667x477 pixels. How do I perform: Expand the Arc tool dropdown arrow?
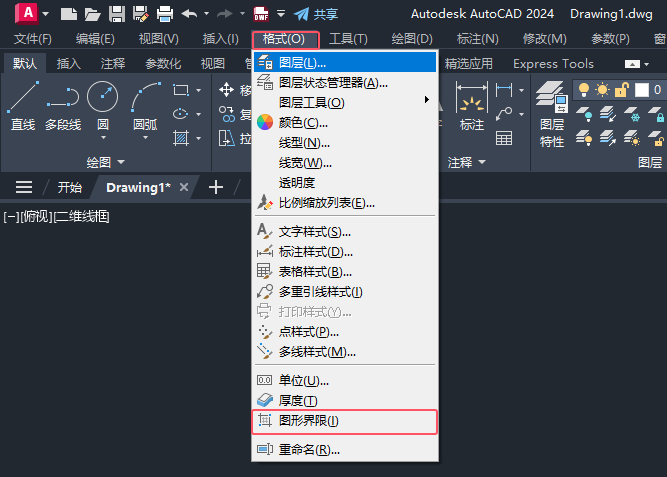[x=145, y=138]
